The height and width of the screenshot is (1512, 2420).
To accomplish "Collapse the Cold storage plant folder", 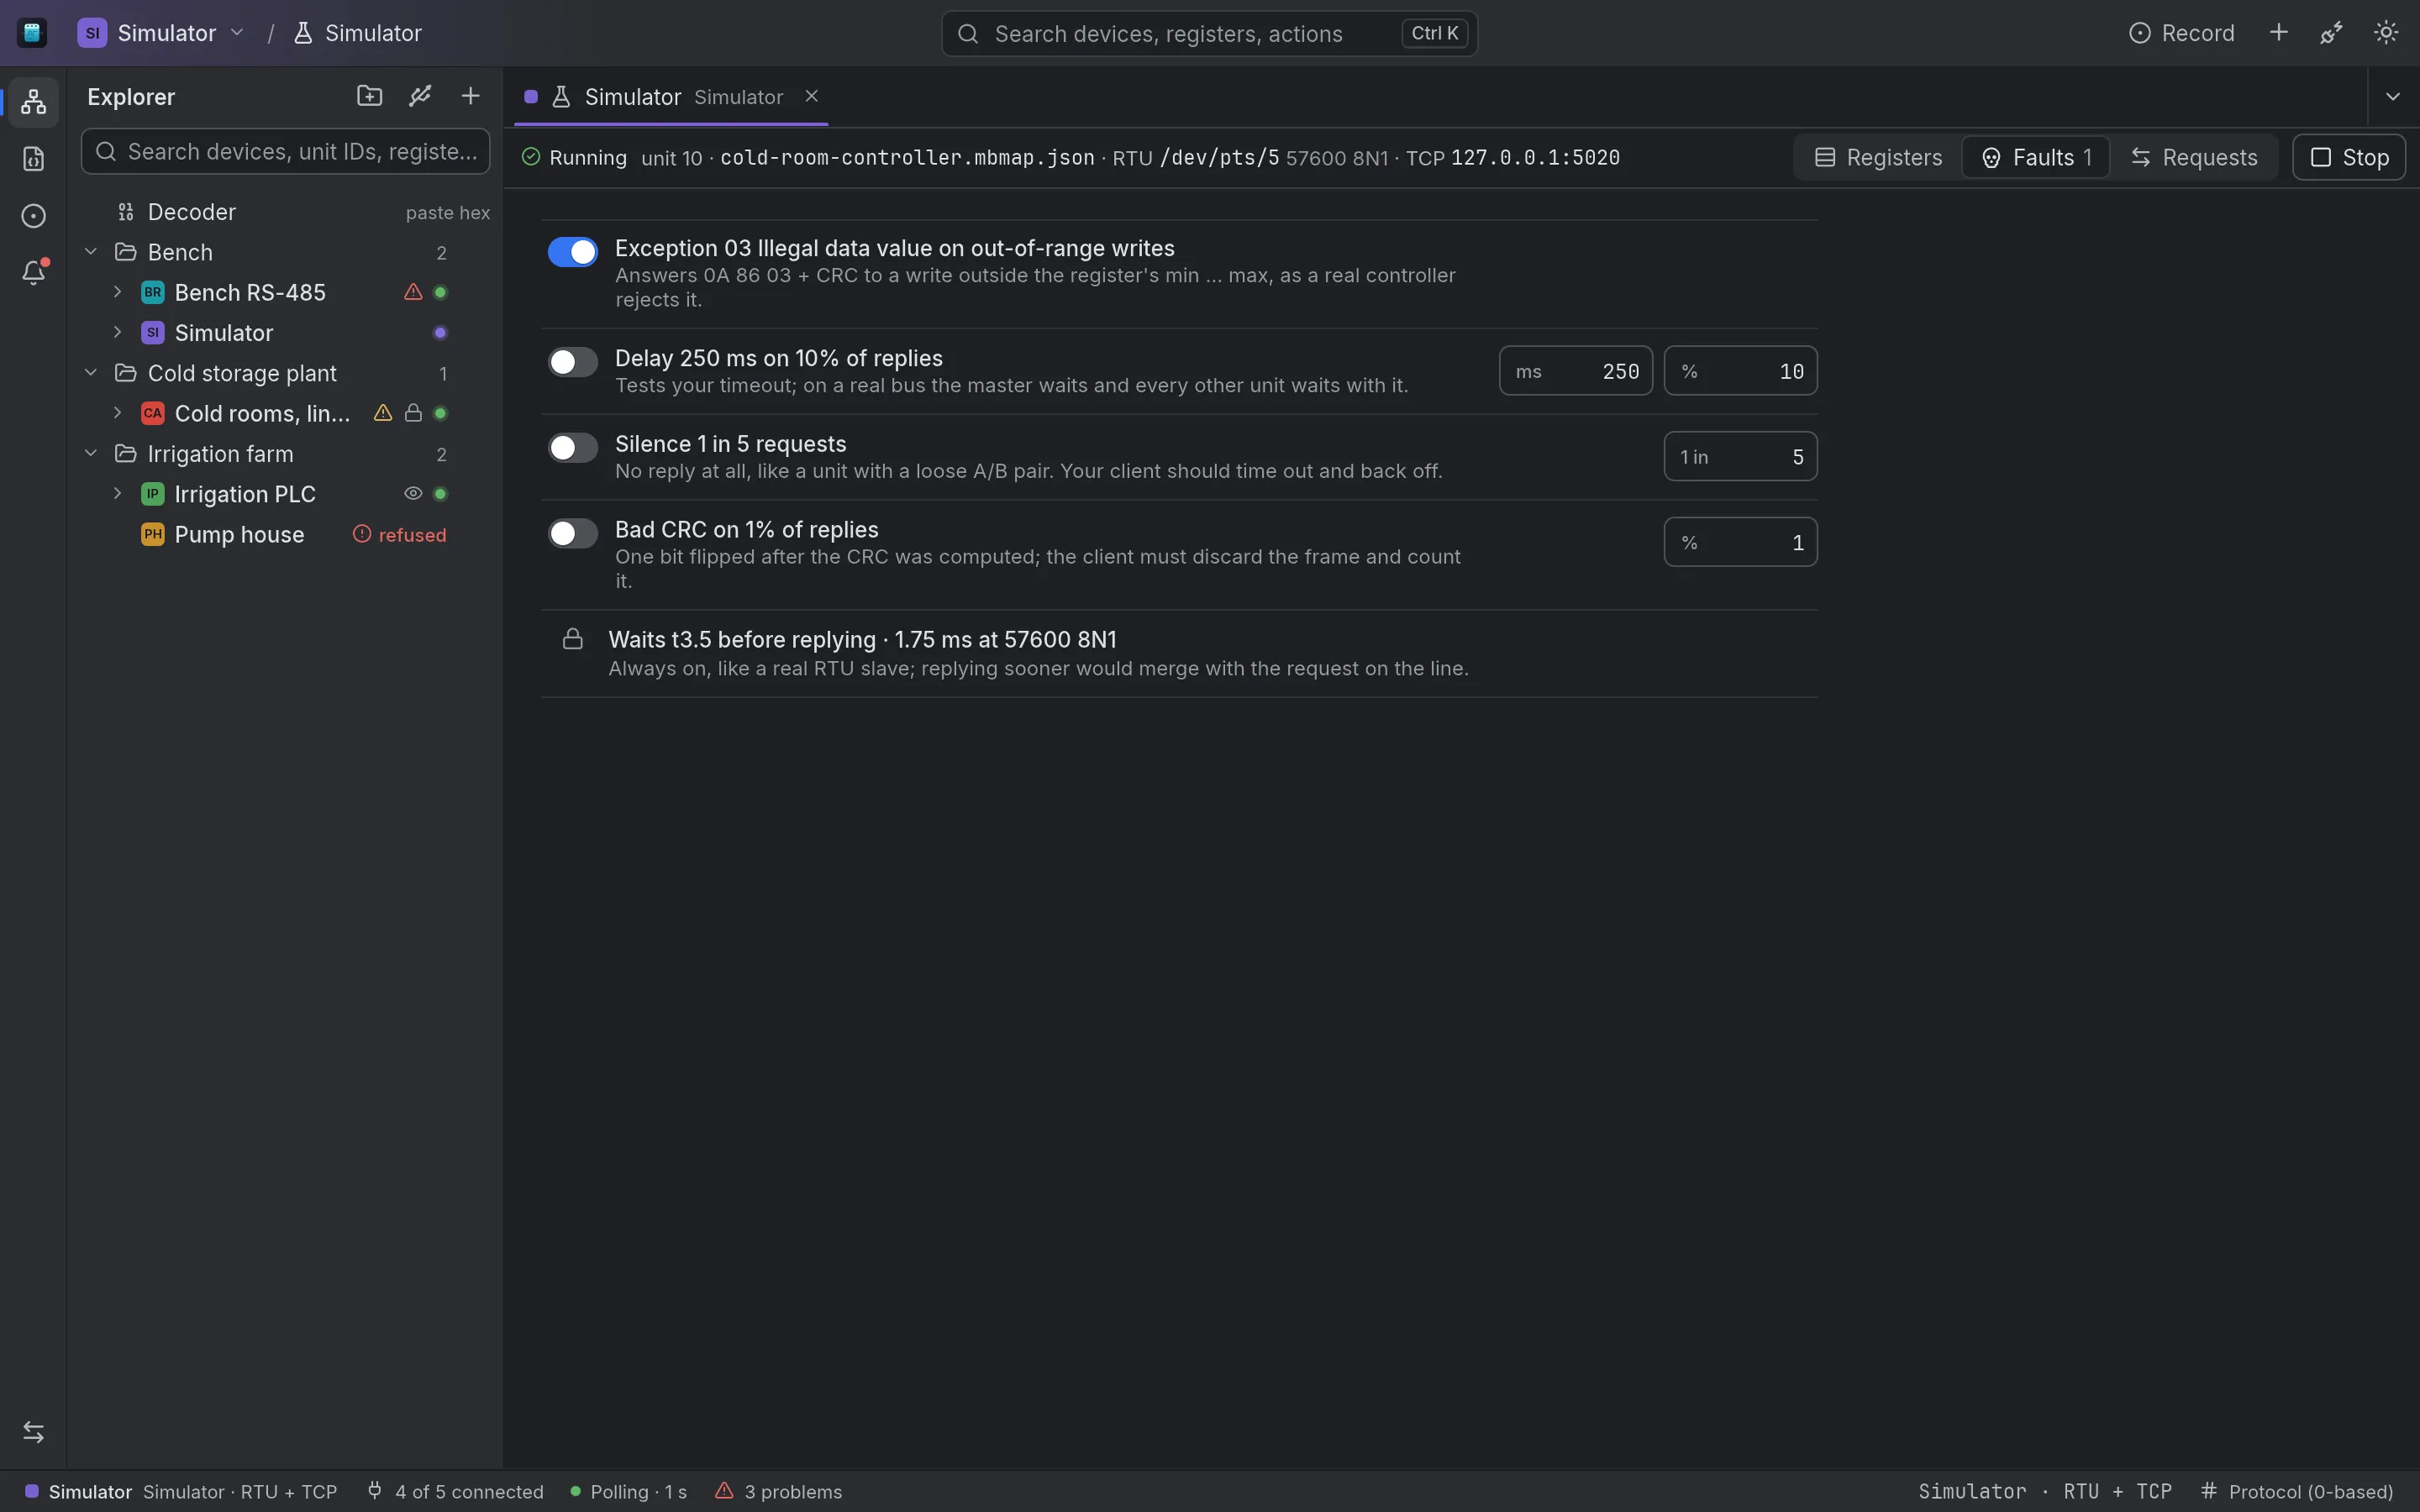I will [x=91, y=373].
